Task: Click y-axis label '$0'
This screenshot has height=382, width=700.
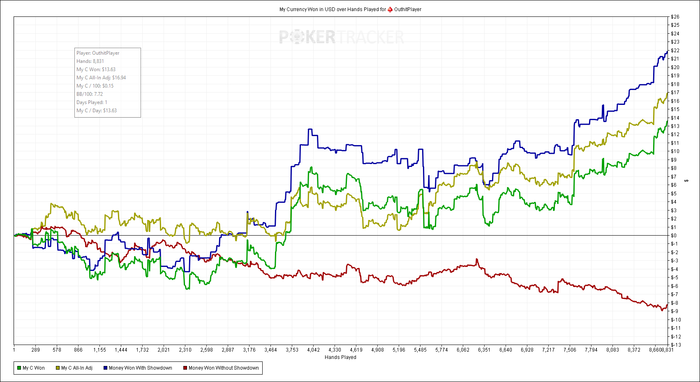Action: pyautogui.click(x=674, y=235)
